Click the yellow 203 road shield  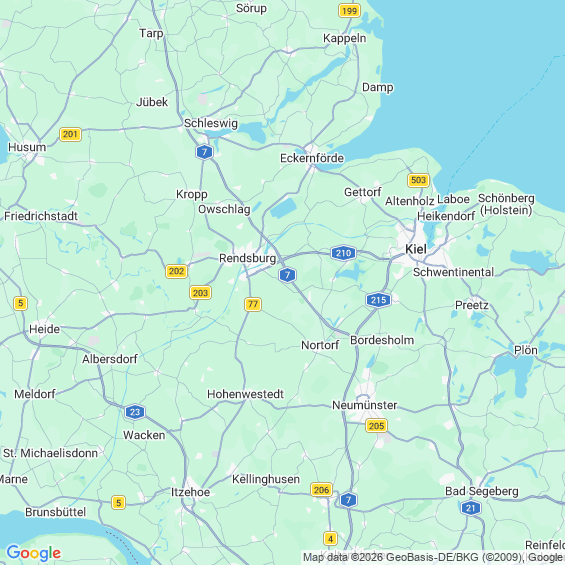point(200,293)
